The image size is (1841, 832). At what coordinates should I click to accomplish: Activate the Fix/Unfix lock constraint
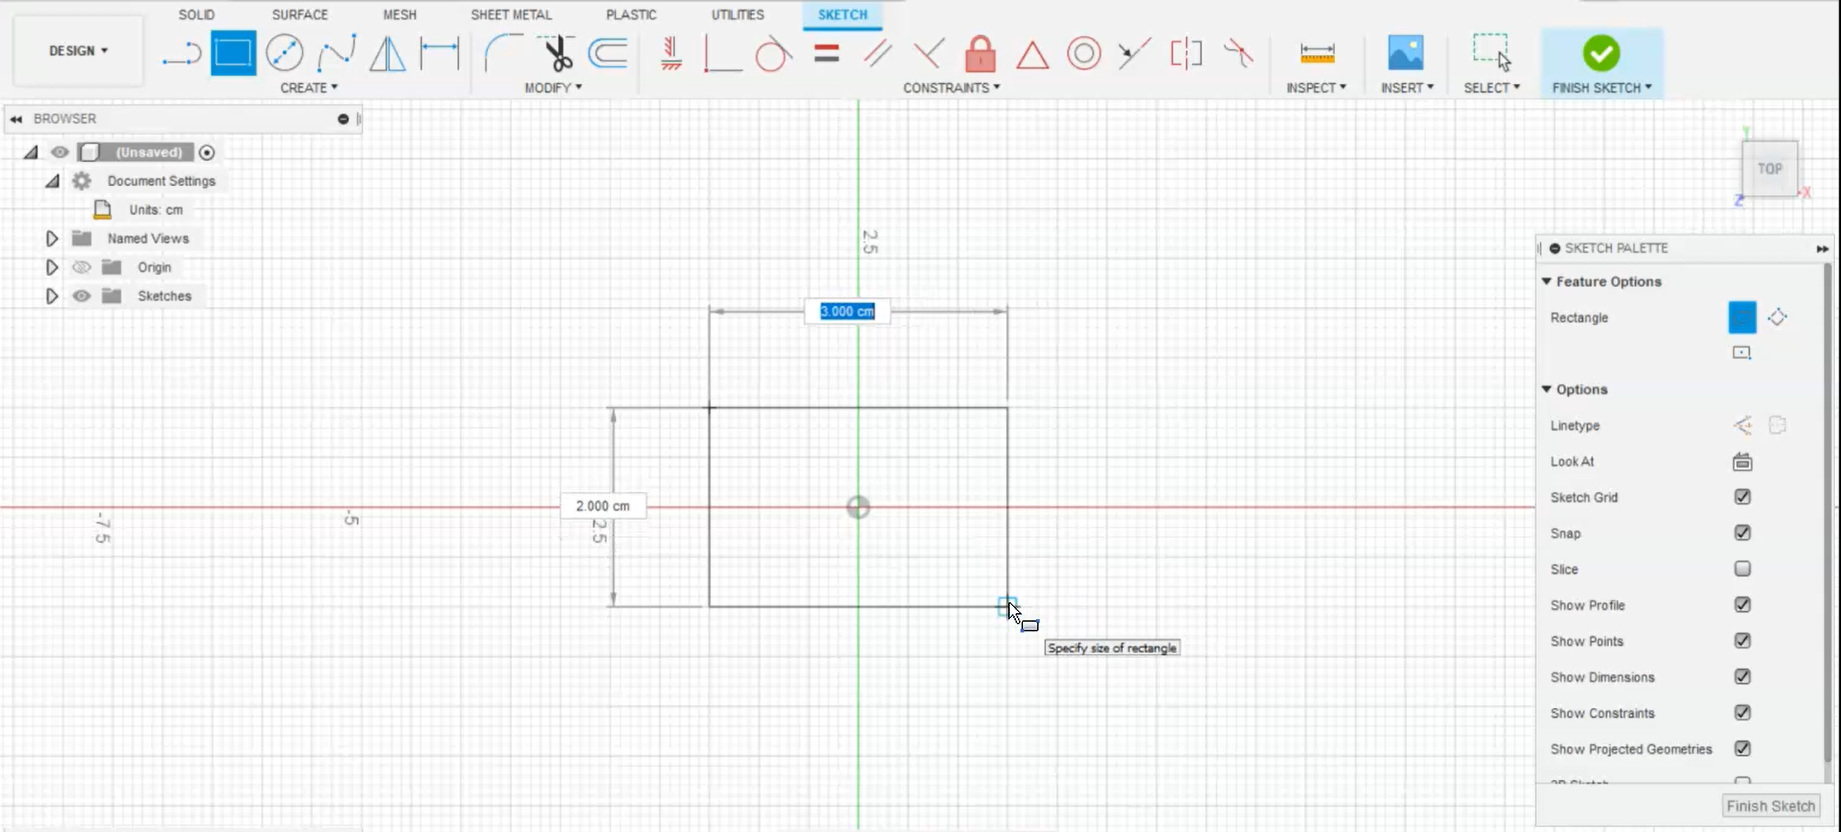coord(980,53)
